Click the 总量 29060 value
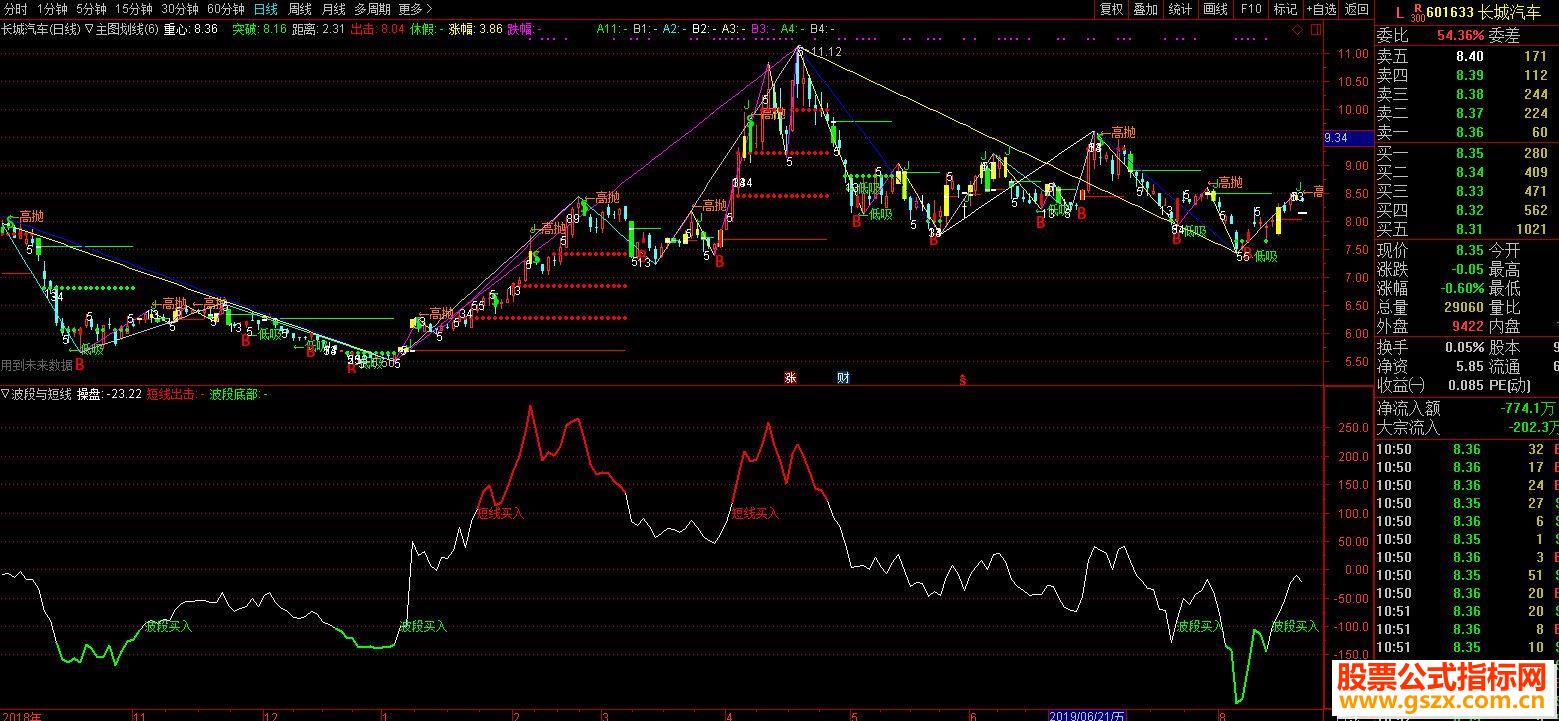The width and height of the screenshot is (1559, 721). (1462, 307)
